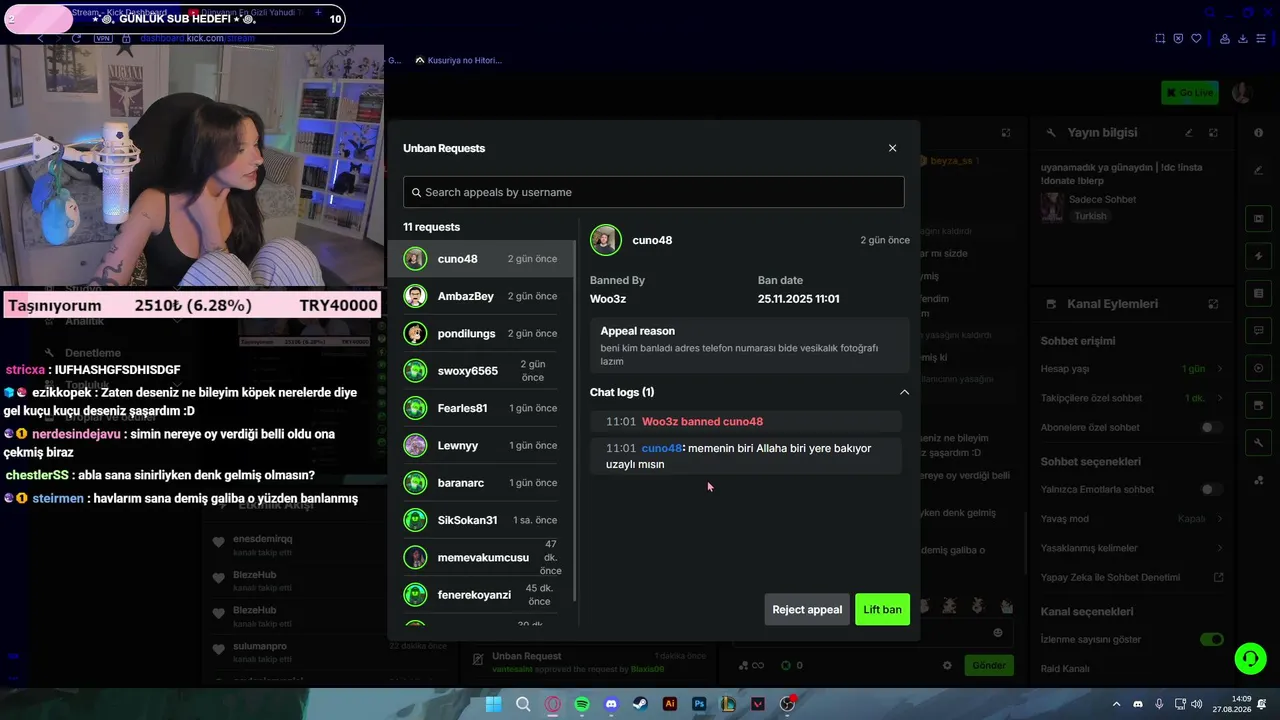
Task: Select memevakumcusu unban request
Action: (481, 557)
